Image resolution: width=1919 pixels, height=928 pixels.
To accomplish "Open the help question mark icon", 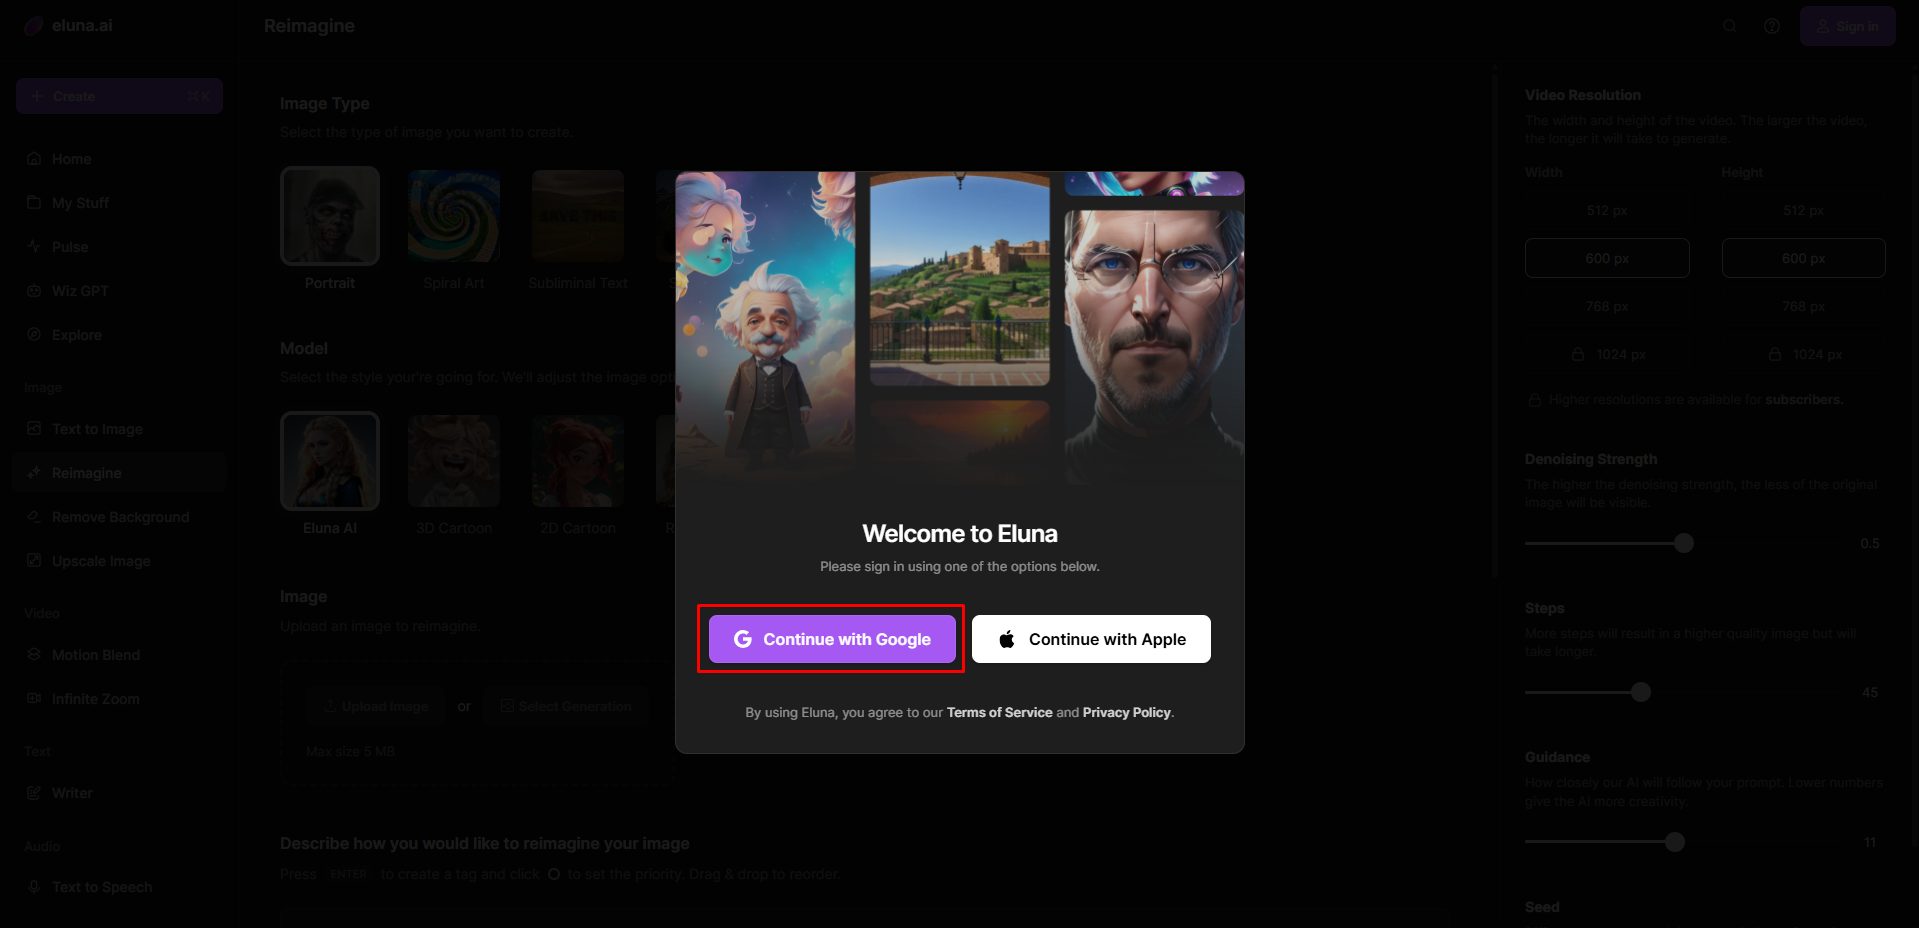I will tap(1771, 26).
